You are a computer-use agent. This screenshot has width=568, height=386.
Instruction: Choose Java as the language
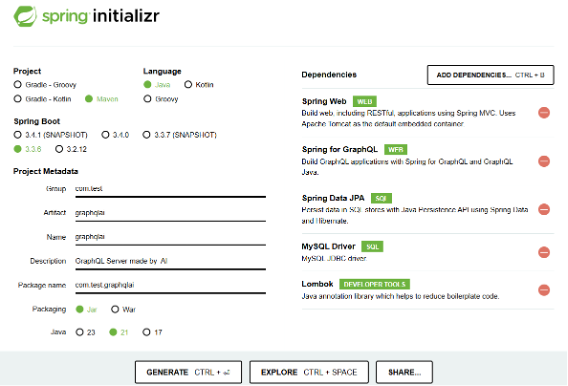pos(156,85)
